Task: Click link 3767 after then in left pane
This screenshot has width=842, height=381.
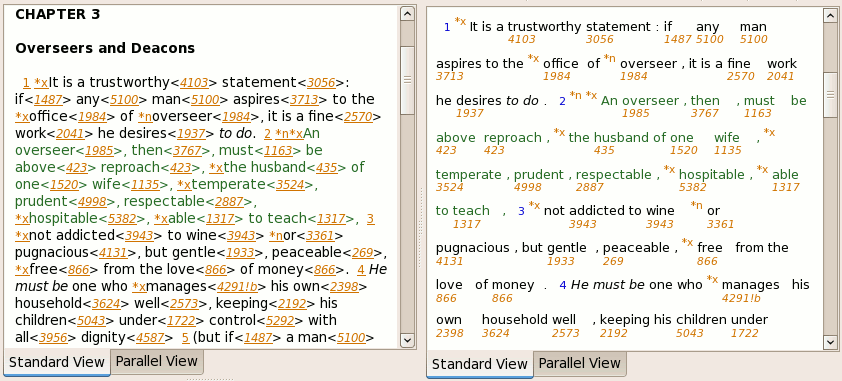Action: pos(187,151)
